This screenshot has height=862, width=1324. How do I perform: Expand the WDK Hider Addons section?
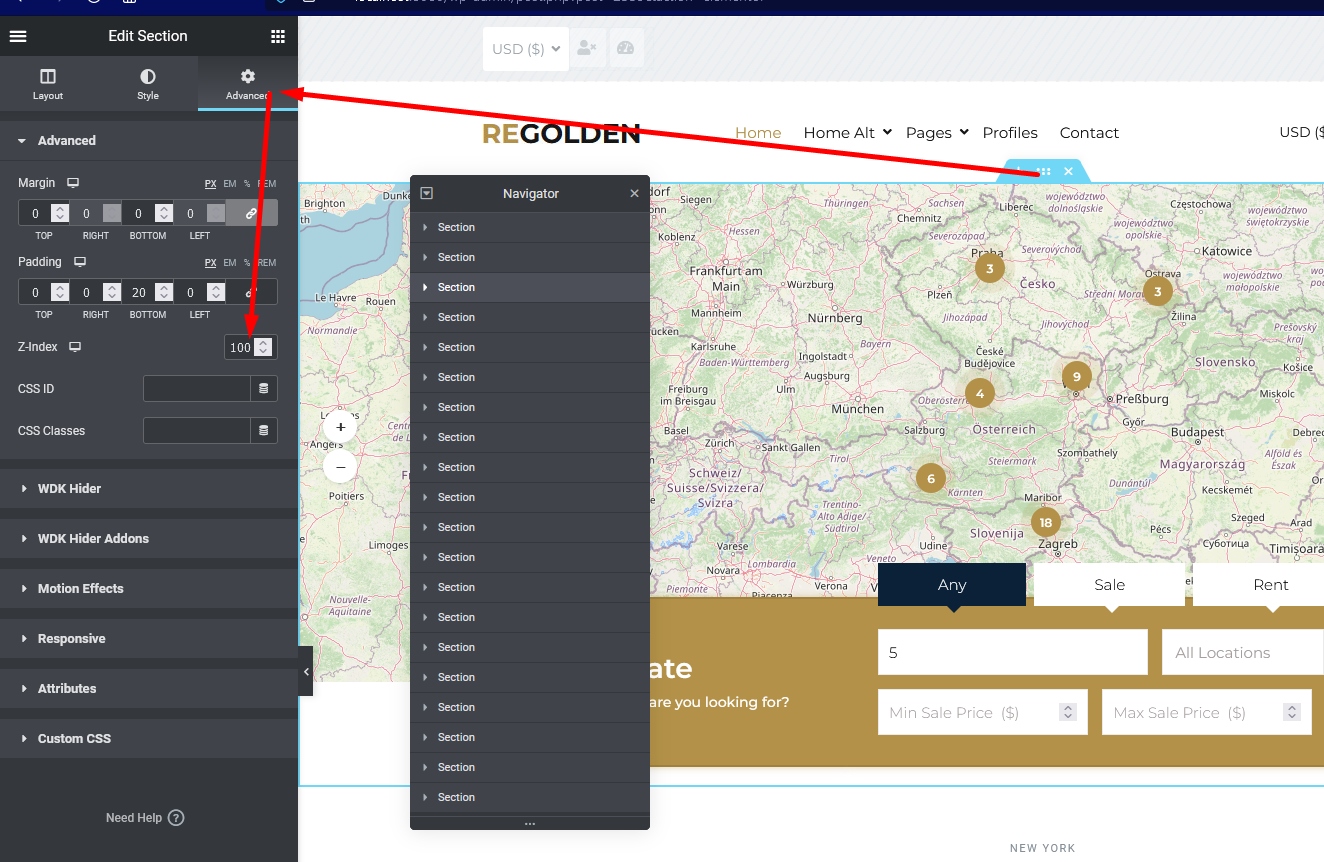coord(149,539)
